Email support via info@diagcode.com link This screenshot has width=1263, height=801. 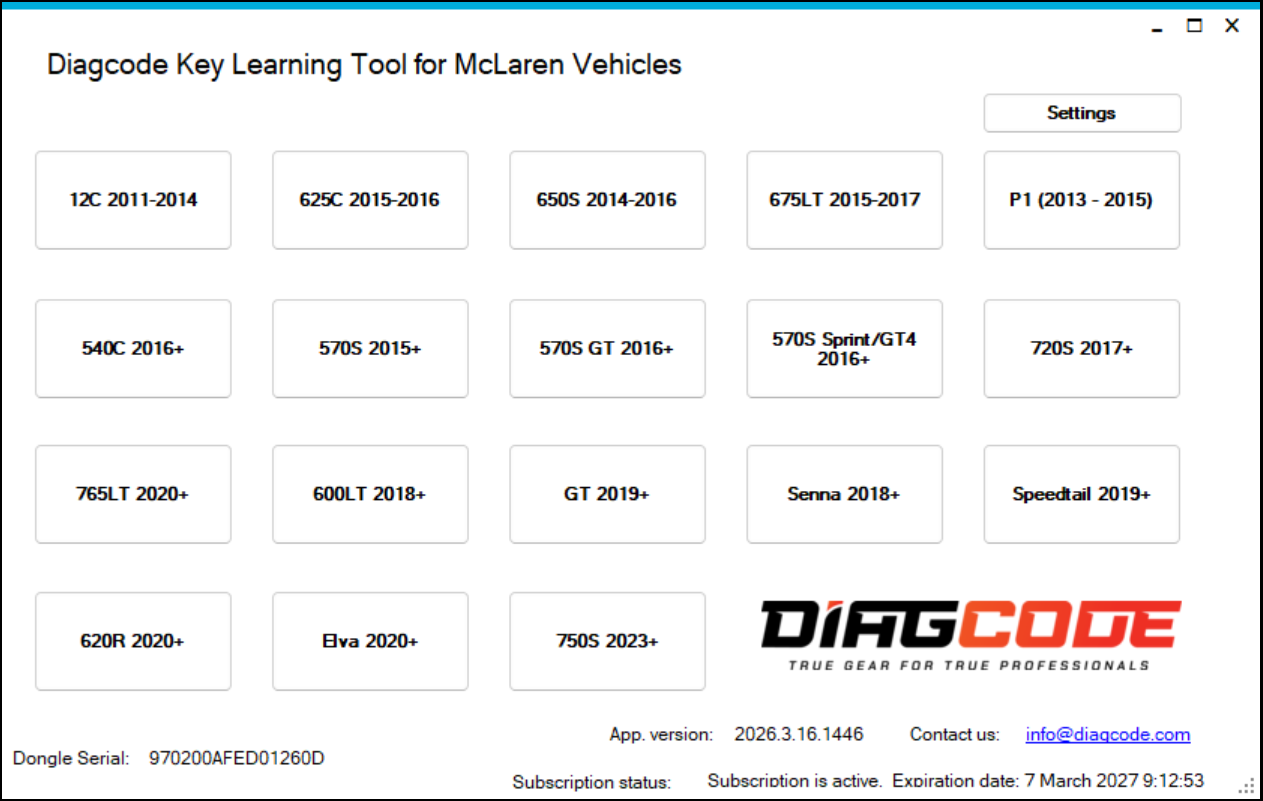point(1108,733)
